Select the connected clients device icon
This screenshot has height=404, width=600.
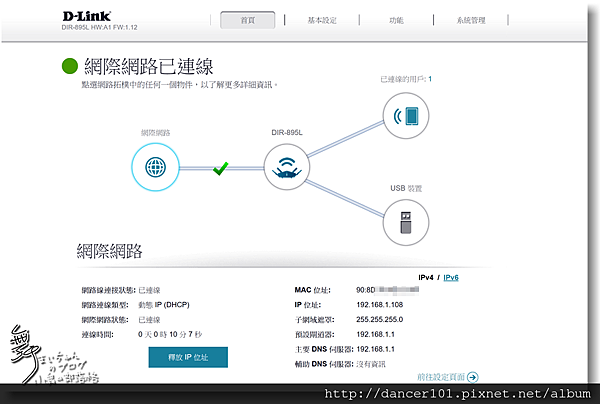point(406,115)
